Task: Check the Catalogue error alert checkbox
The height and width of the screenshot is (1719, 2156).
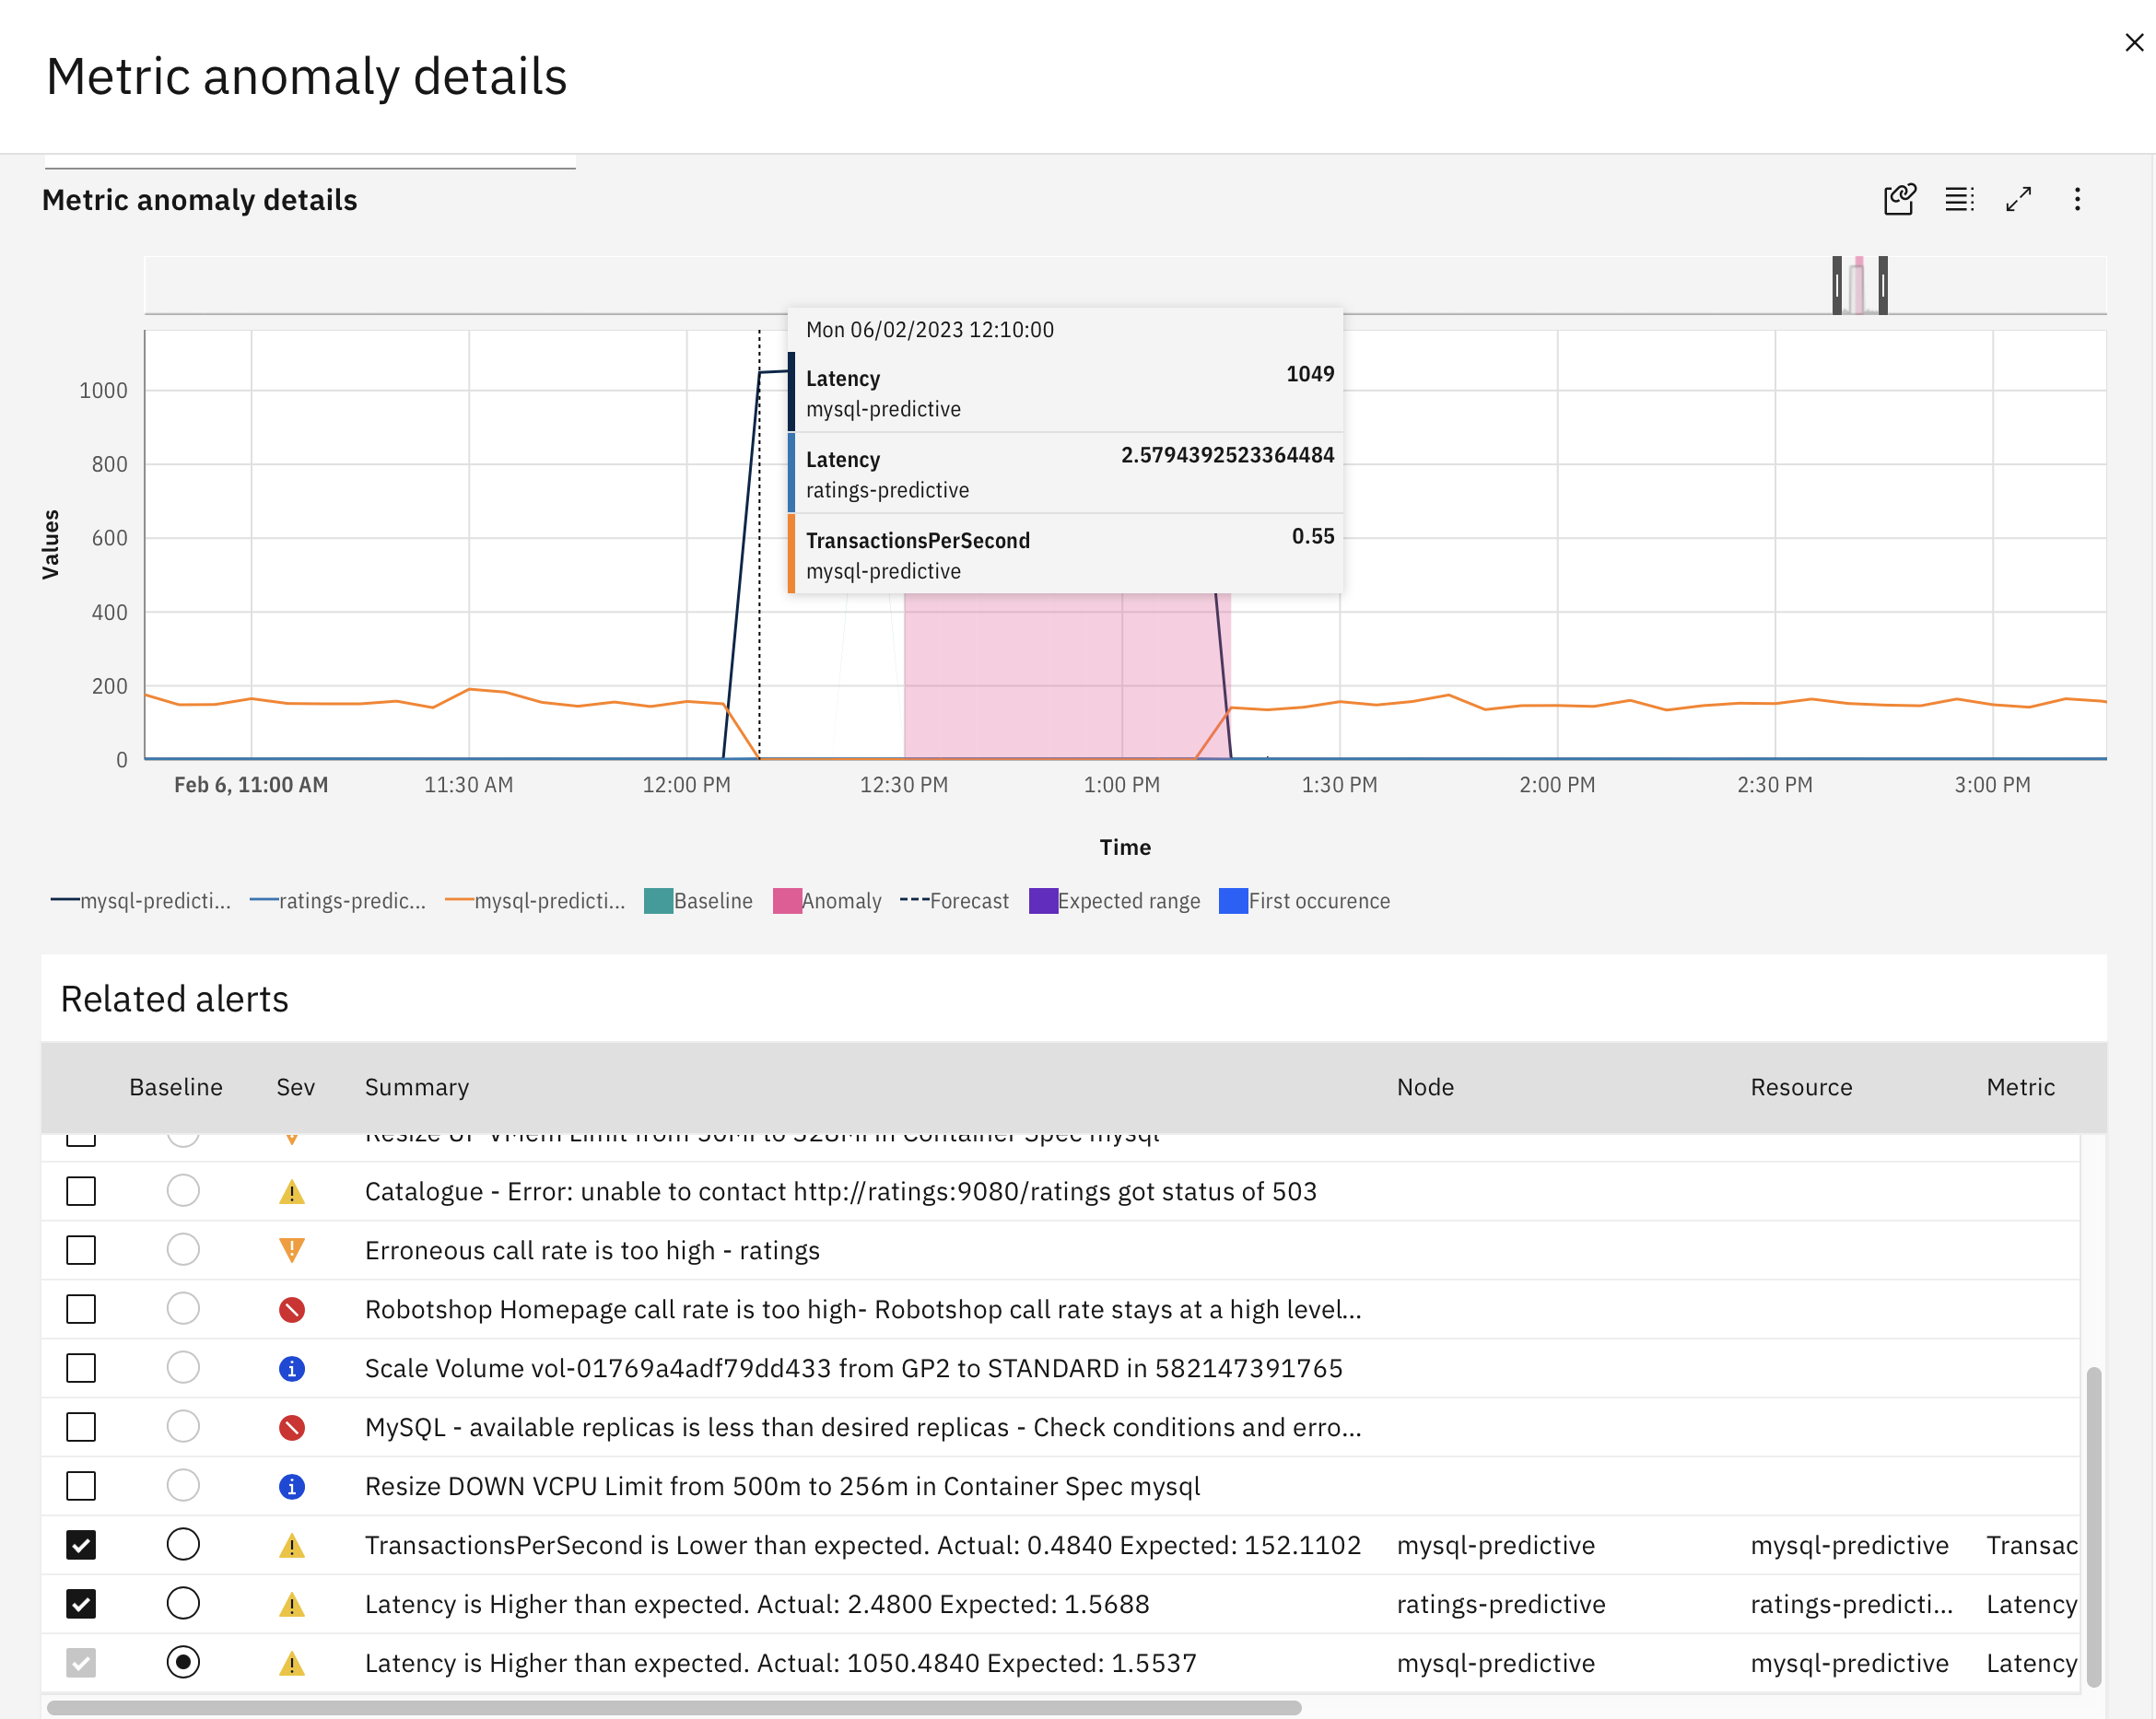Action: coord(81,1191)
